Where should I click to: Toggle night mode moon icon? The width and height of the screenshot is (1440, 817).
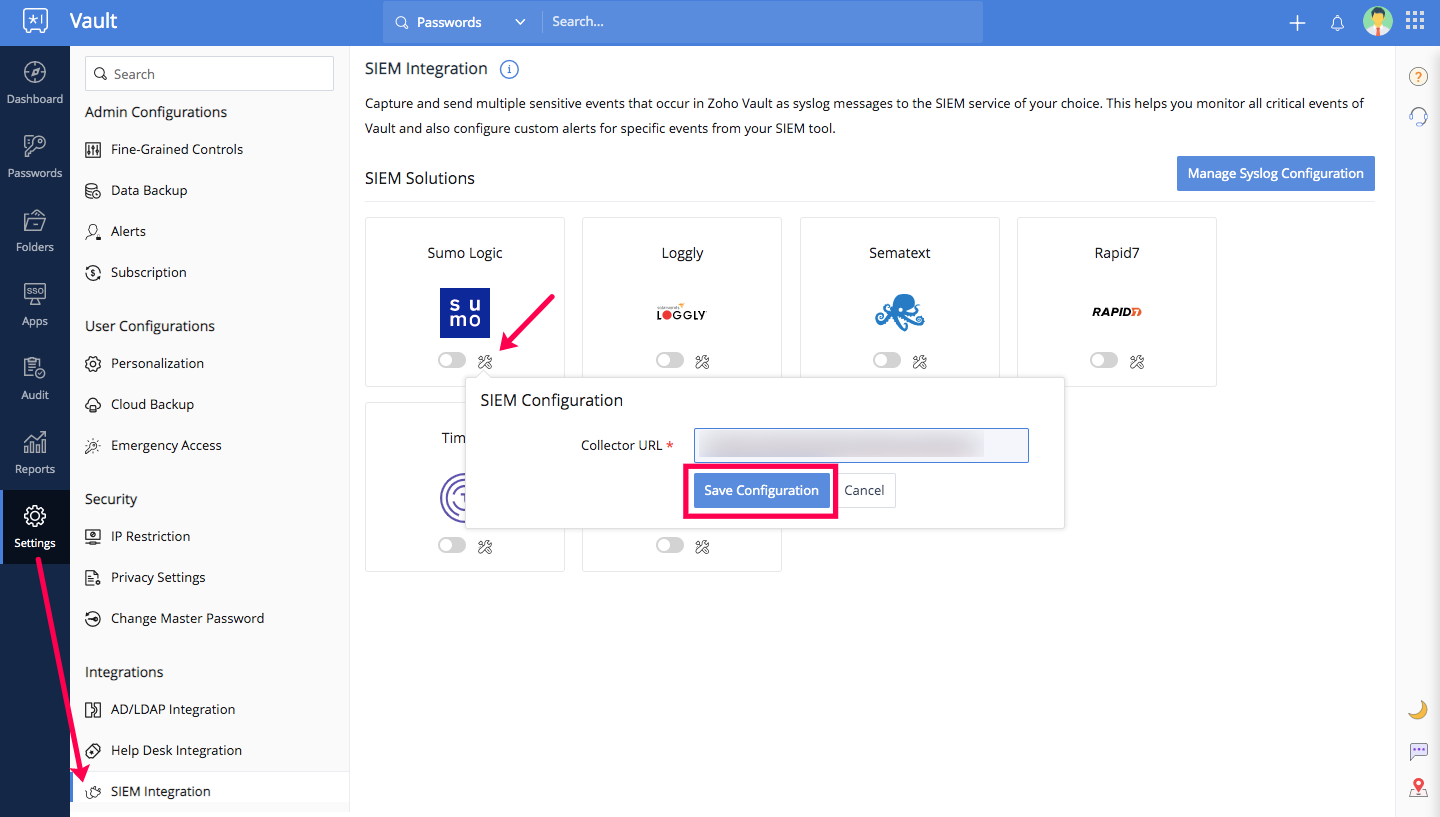click(1417, 710)
